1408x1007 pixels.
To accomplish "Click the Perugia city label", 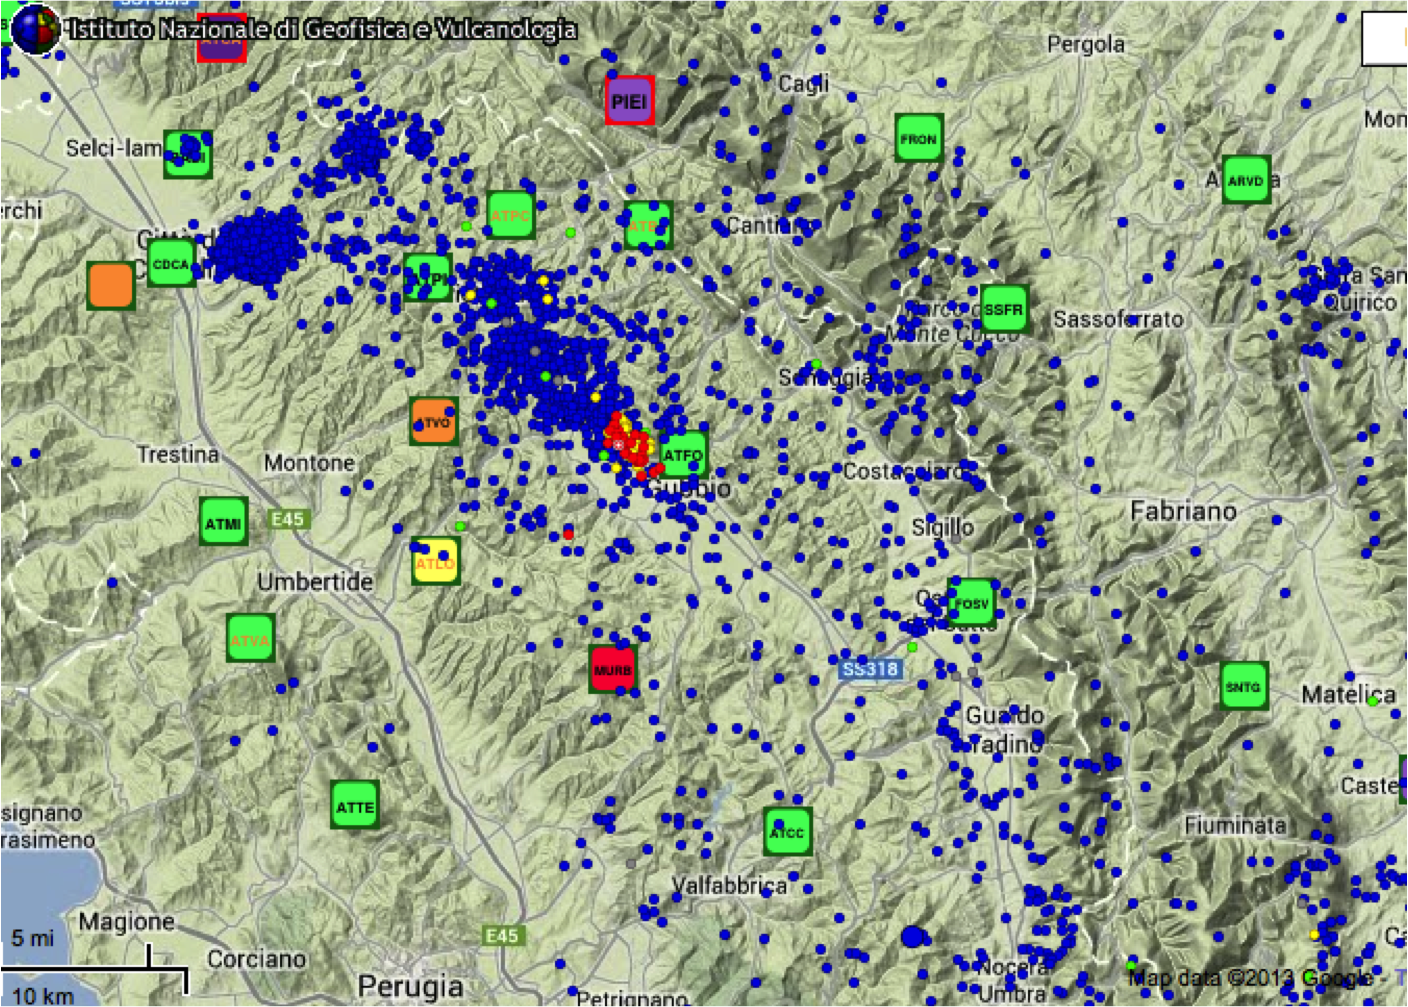I will pyautogui.click(x=410, y=986).
